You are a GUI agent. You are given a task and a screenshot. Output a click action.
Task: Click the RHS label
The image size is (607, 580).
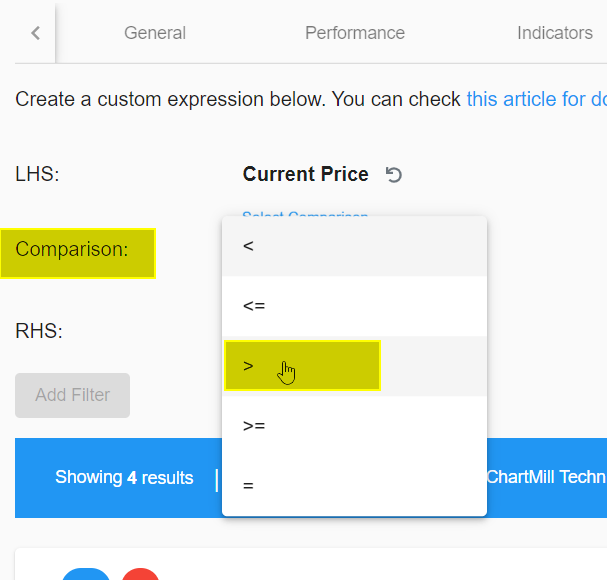pyautogui.click(x=39, y=331)
